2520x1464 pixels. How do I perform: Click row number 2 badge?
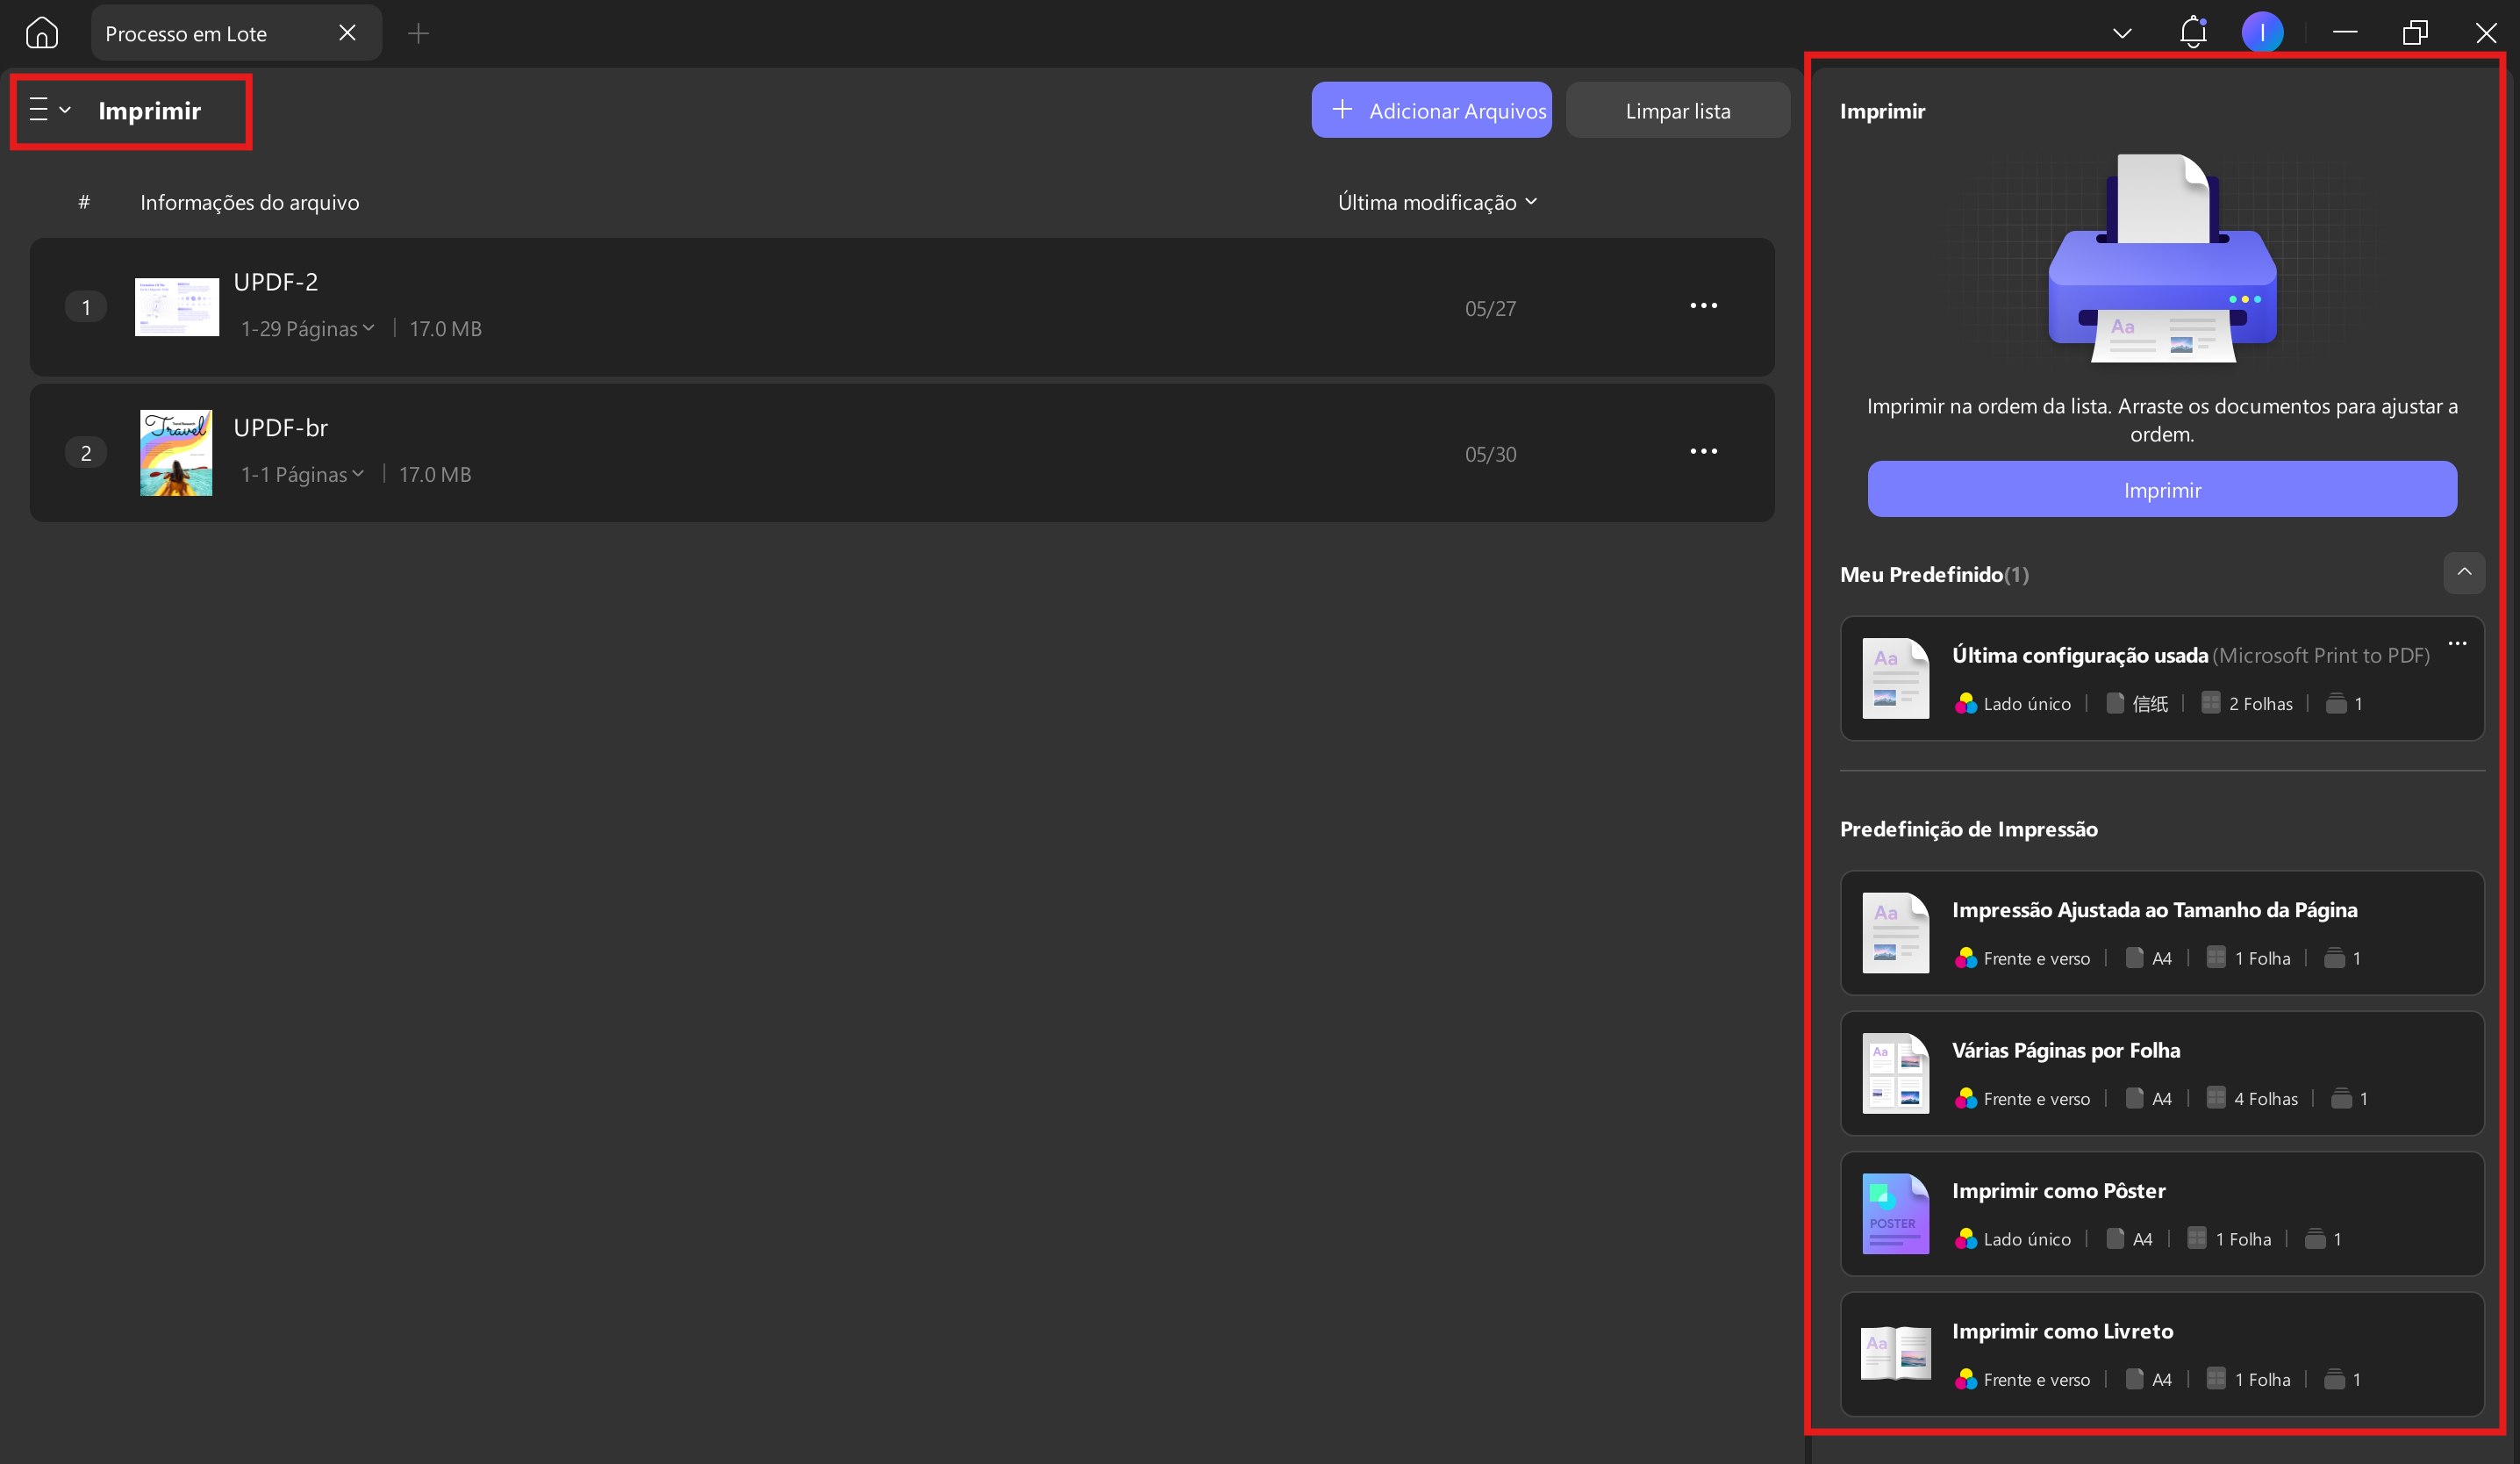click(86, 453)
